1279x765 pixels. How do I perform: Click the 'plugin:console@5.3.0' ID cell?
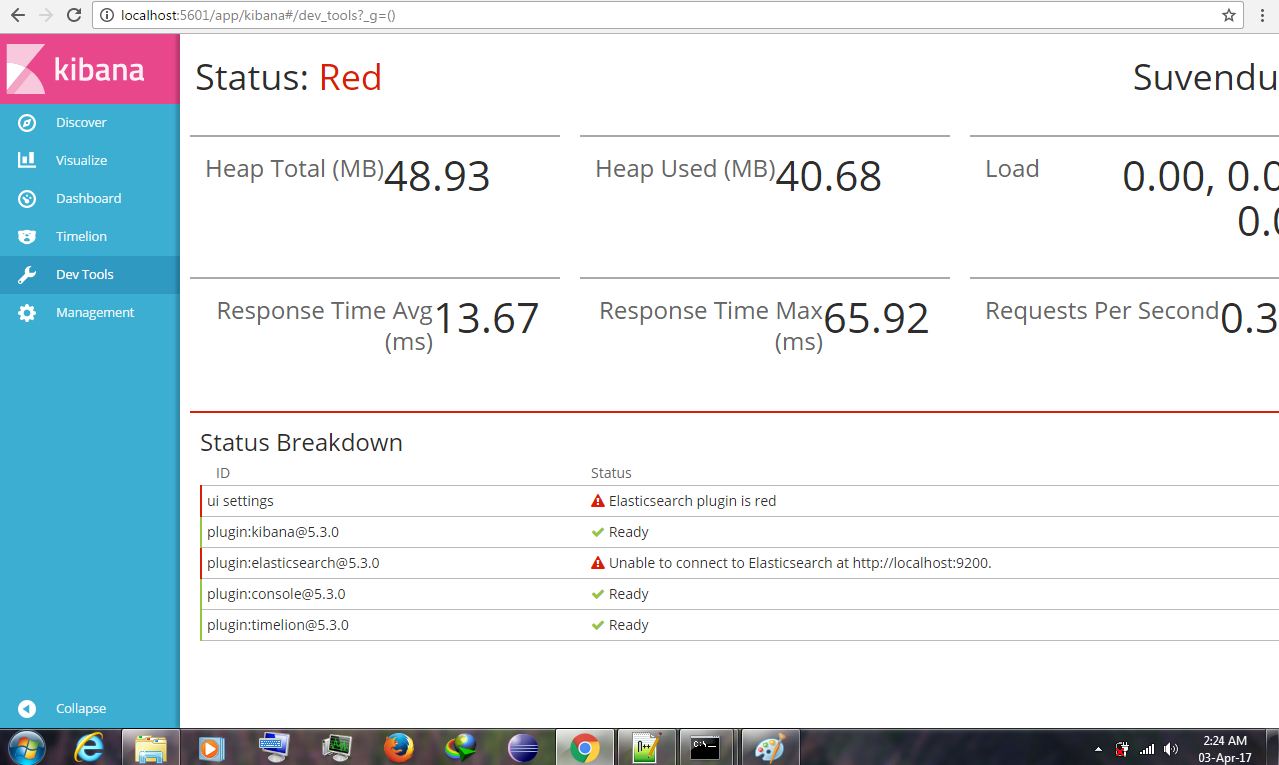coord(276,594)
